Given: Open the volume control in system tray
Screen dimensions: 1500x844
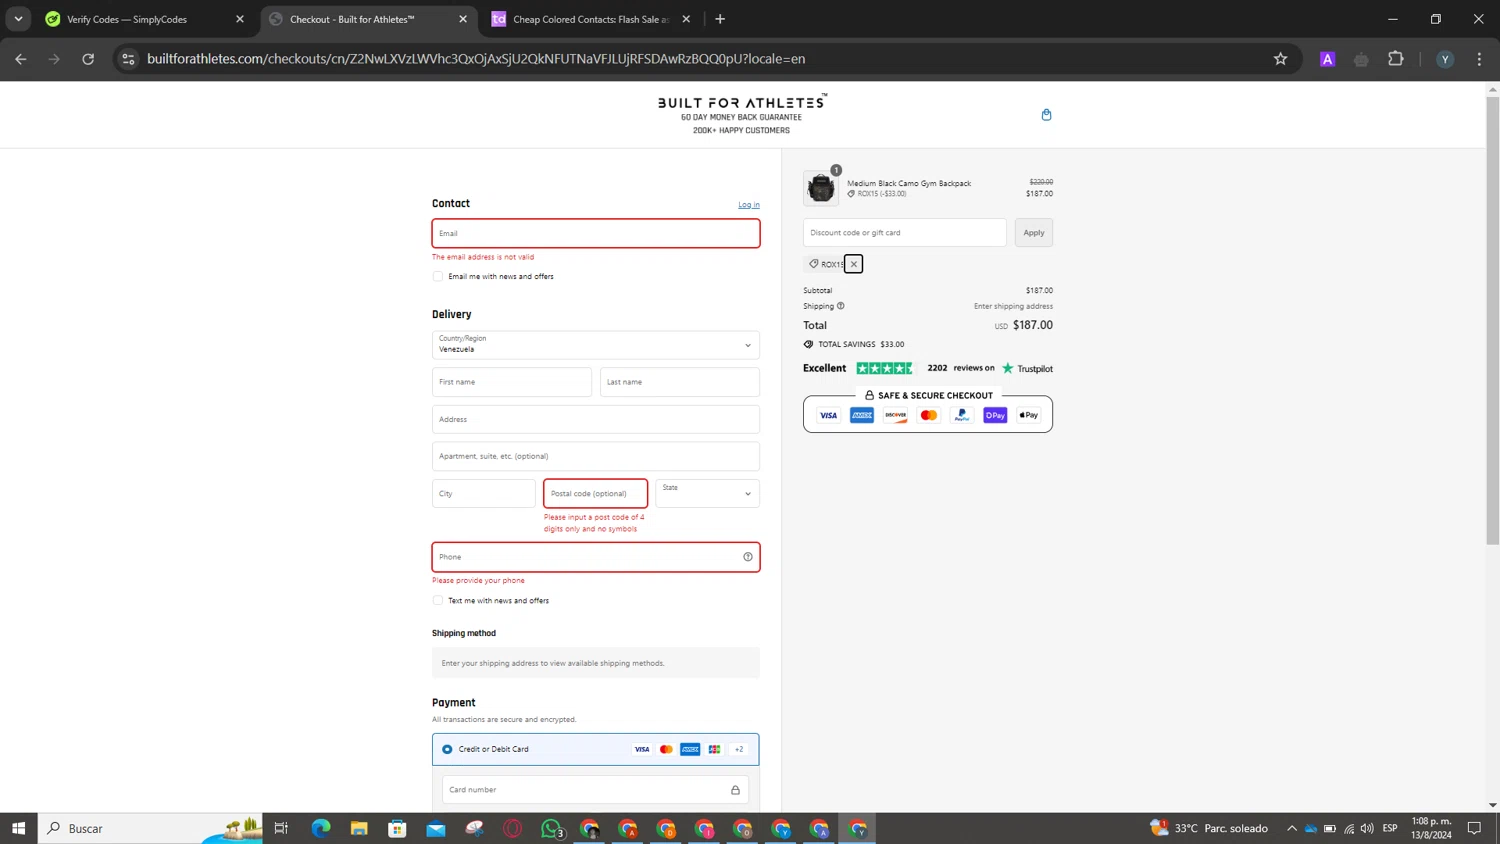Looking at the screenshot, I should click(1367, 828).
